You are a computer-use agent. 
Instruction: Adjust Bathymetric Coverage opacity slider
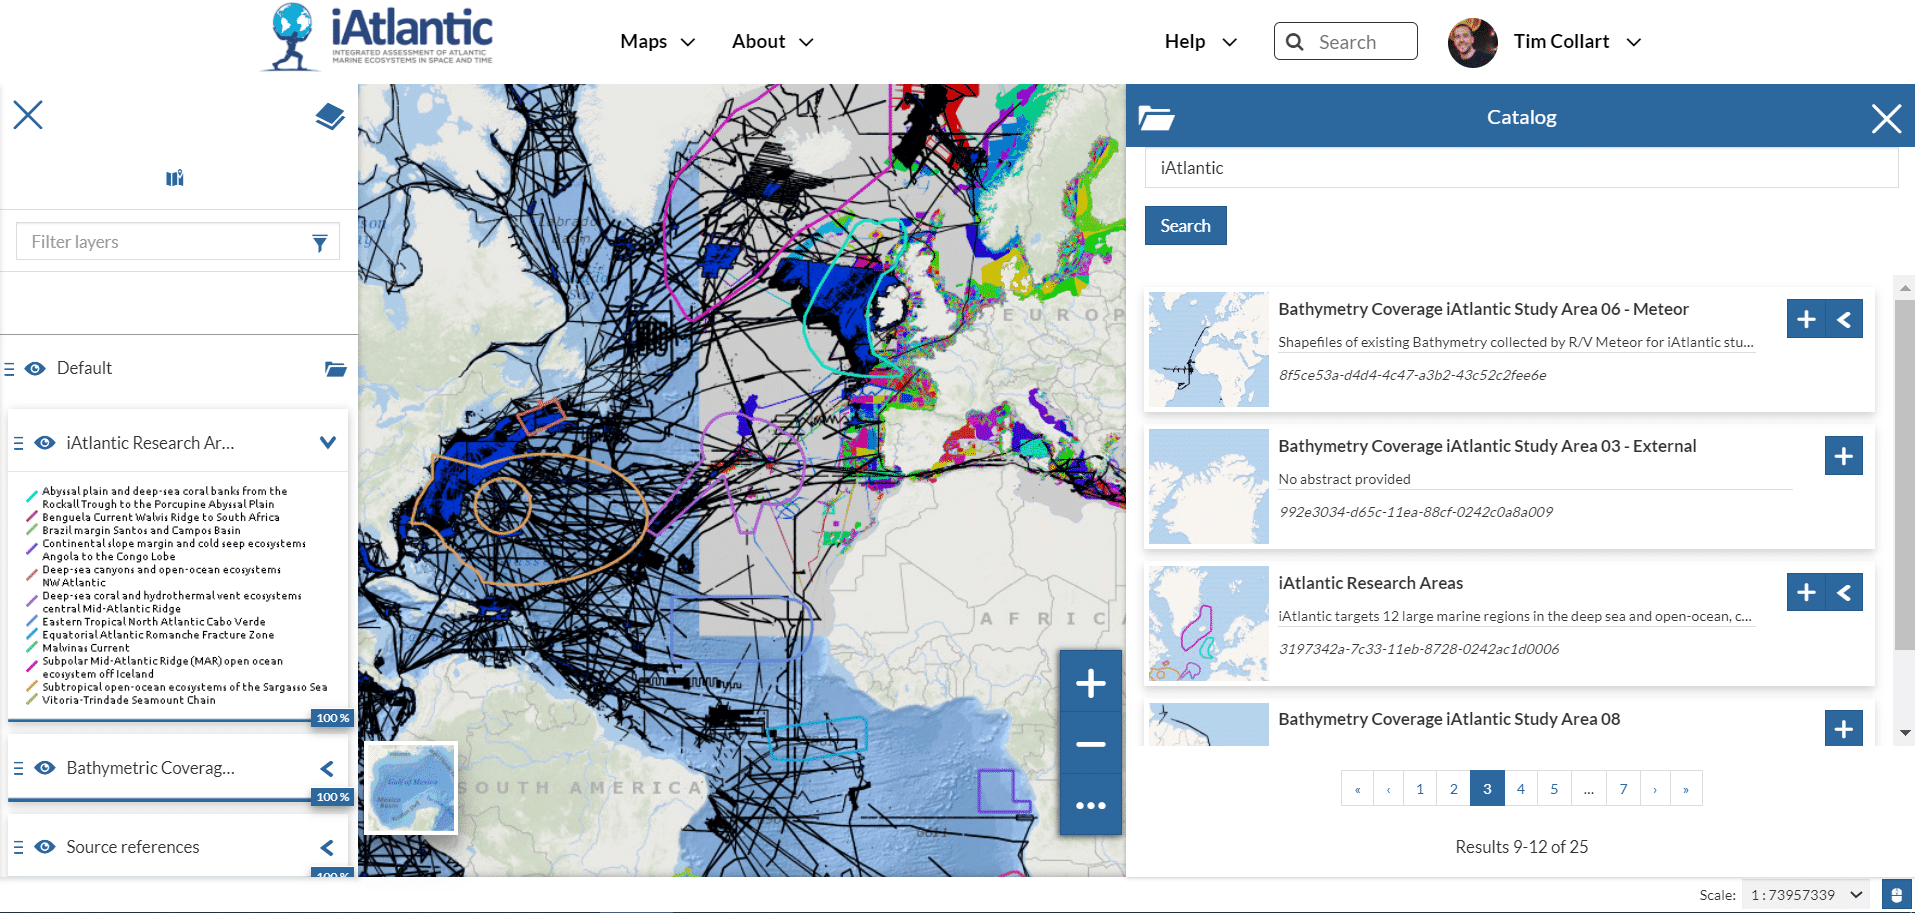point(180,798)
